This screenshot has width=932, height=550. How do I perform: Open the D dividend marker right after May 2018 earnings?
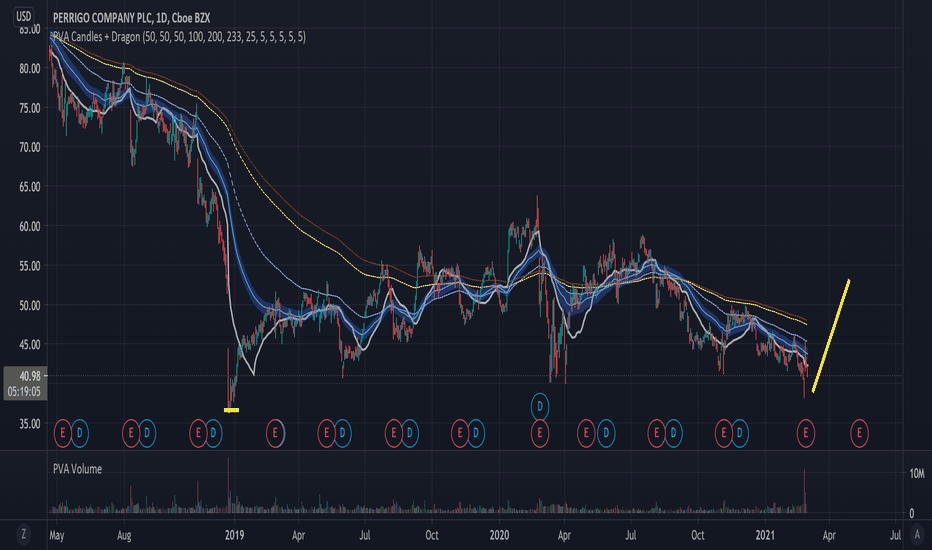(80, 433)
